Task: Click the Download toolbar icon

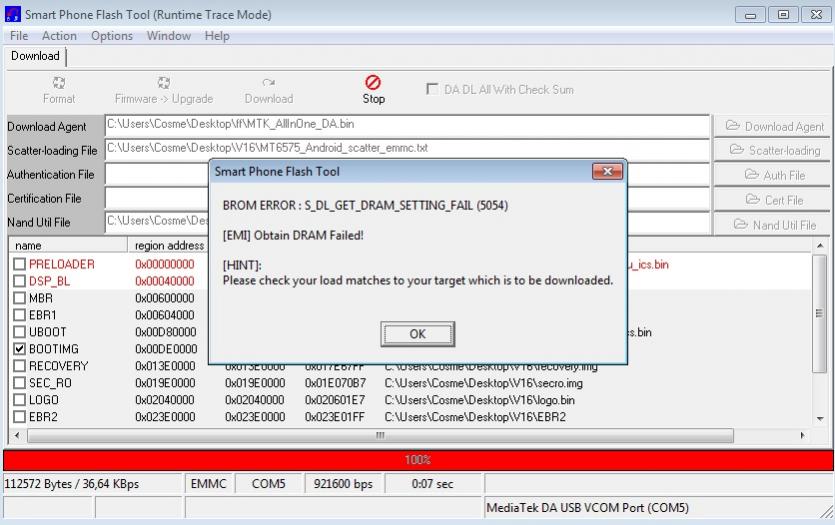Action: 268,83
